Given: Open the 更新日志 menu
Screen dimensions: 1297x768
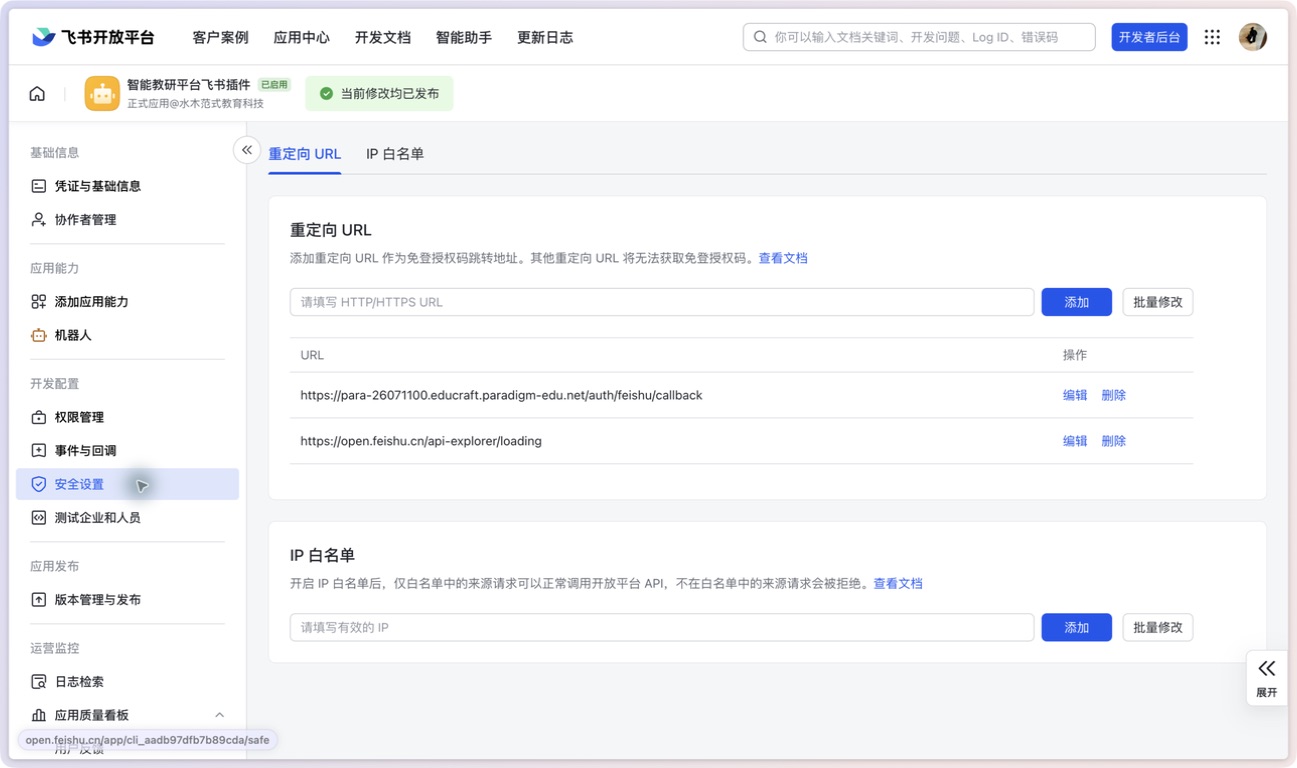Looking at the screenshot, I should [x=544, y=37].
